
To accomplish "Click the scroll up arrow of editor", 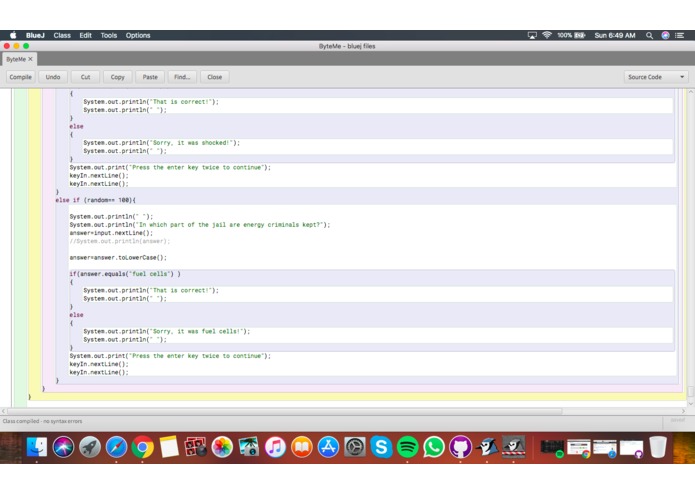I will (x=691, y=92).
